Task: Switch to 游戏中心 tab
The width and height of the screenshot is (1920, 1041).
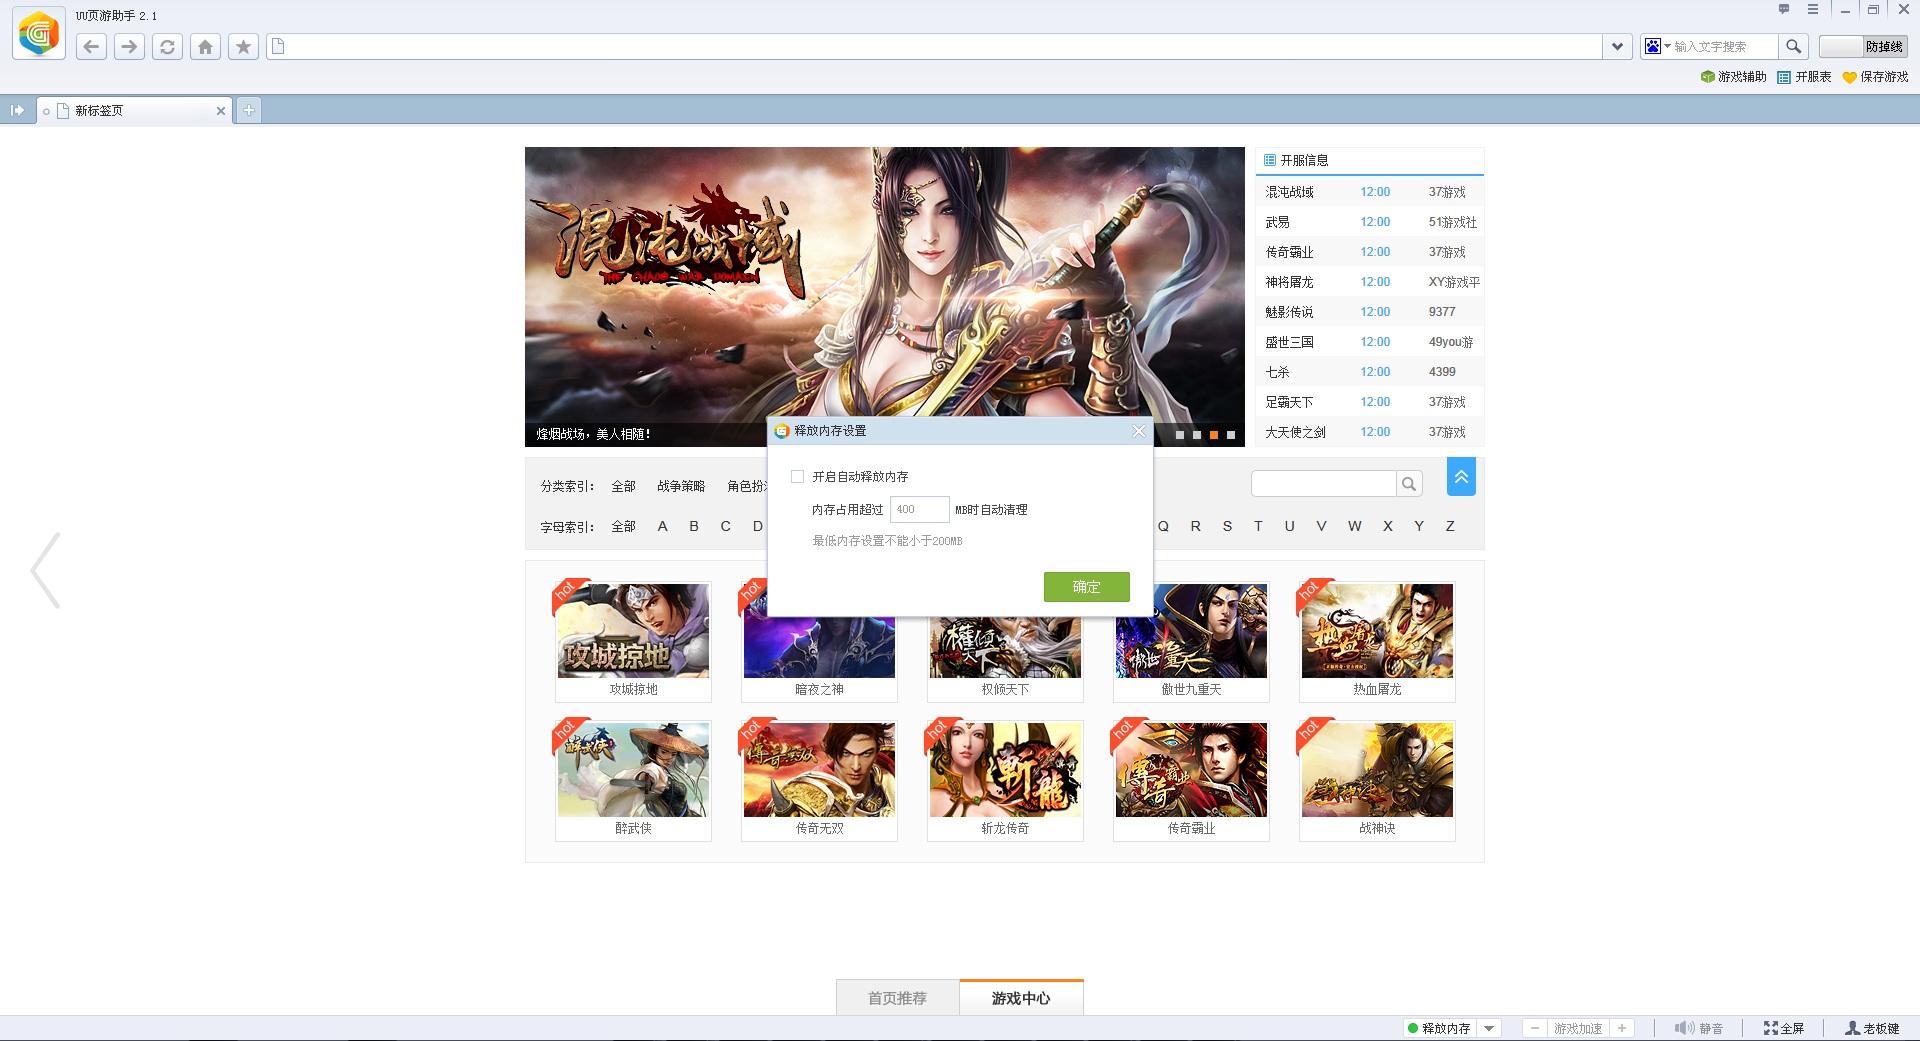Action: coord(1021,998)
